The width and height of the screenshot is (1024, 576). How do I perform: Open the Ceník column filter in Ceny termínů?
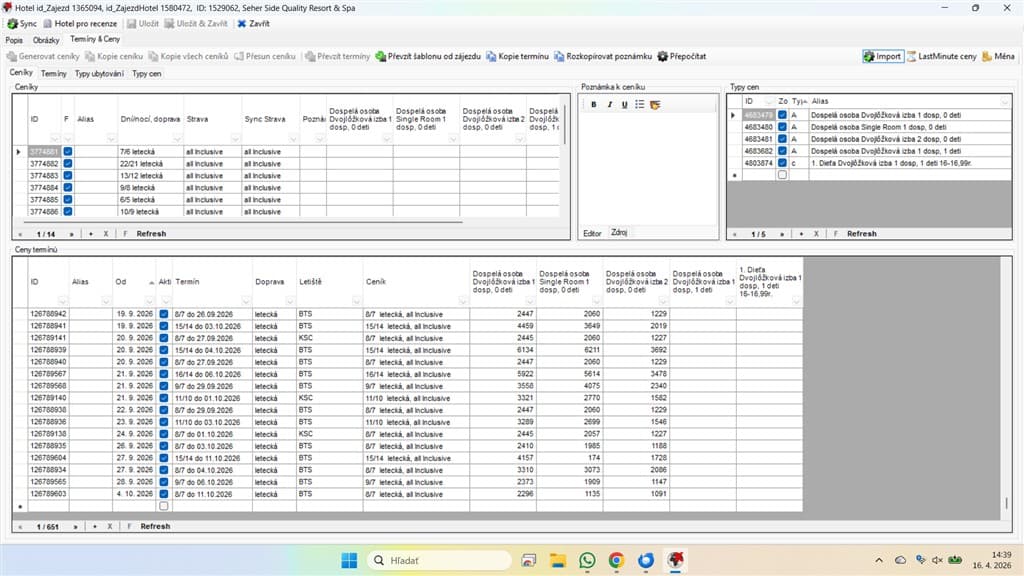pos(463,301)
